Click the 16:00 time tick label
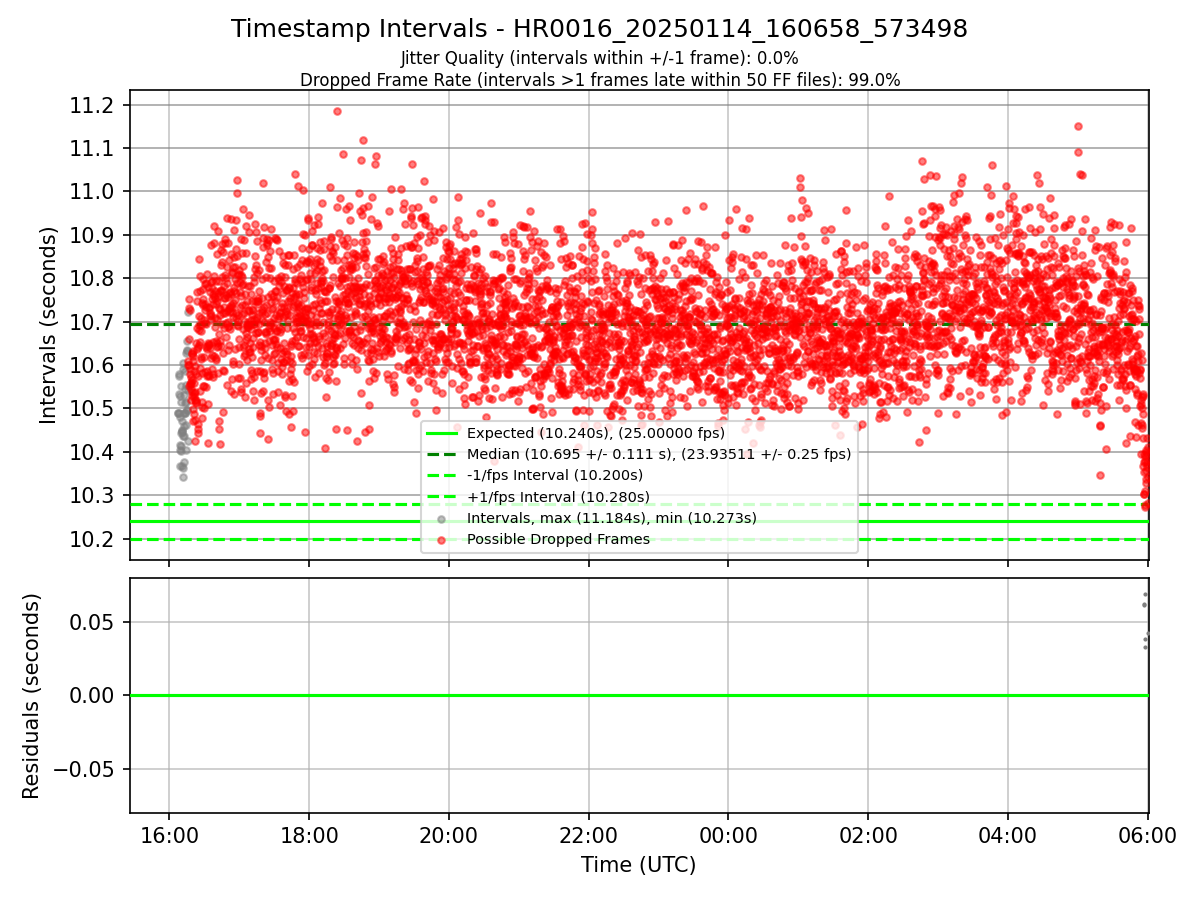Viewport: 1200px width, 900px height. tap(169, 834)
